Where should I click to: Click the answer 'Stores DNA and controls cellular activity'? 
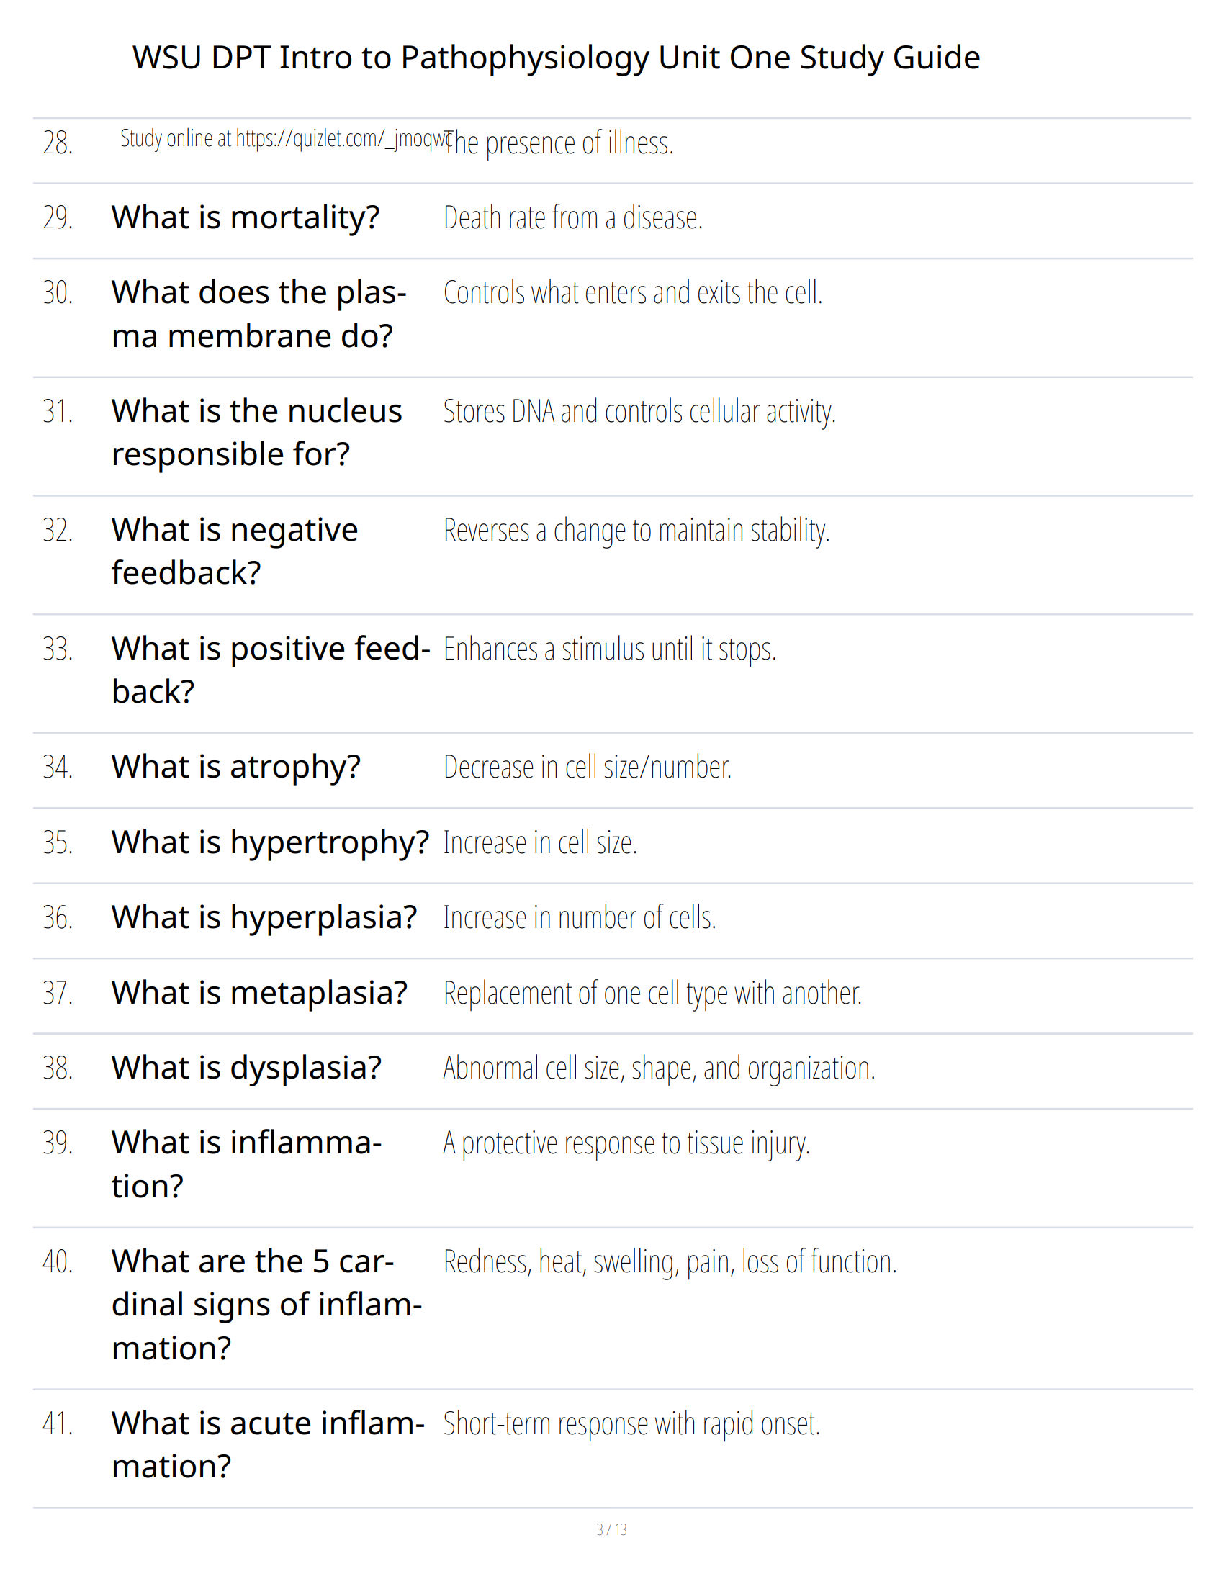pyautogui.click(x=640, y=412)
